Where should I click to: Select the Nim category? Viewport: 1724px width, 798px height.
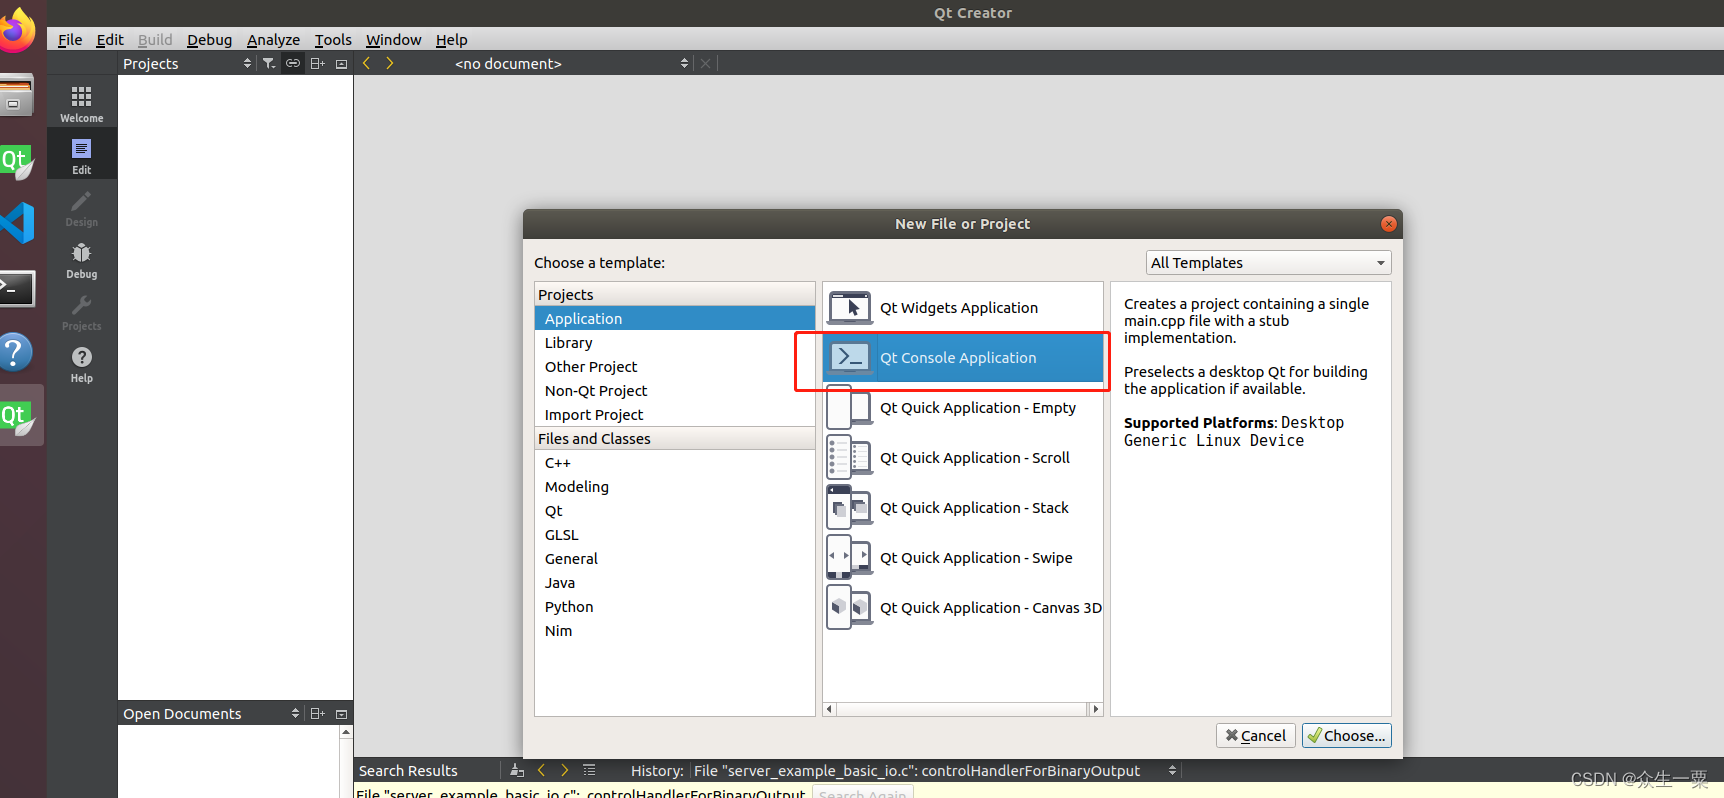pos(675,630)
